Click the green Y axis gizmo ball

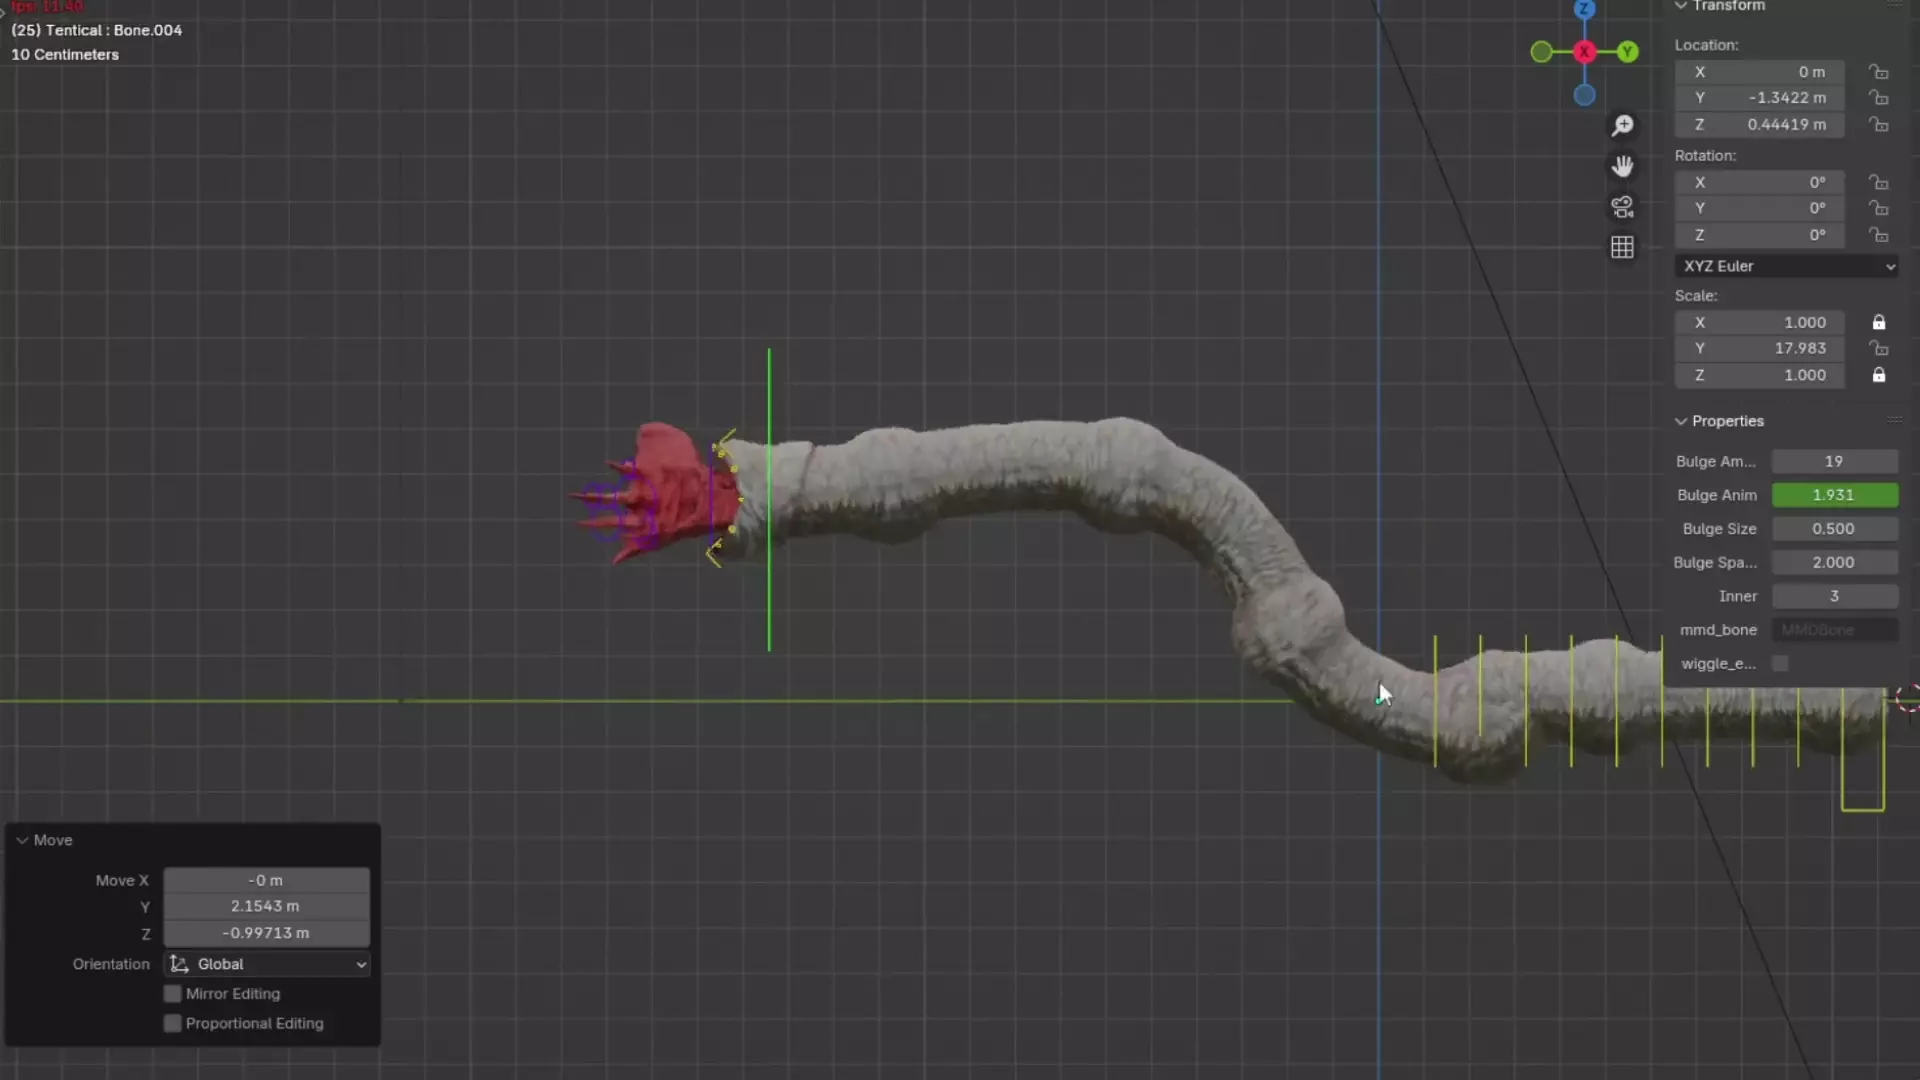pyautogui.click(x=1628, y=52)
